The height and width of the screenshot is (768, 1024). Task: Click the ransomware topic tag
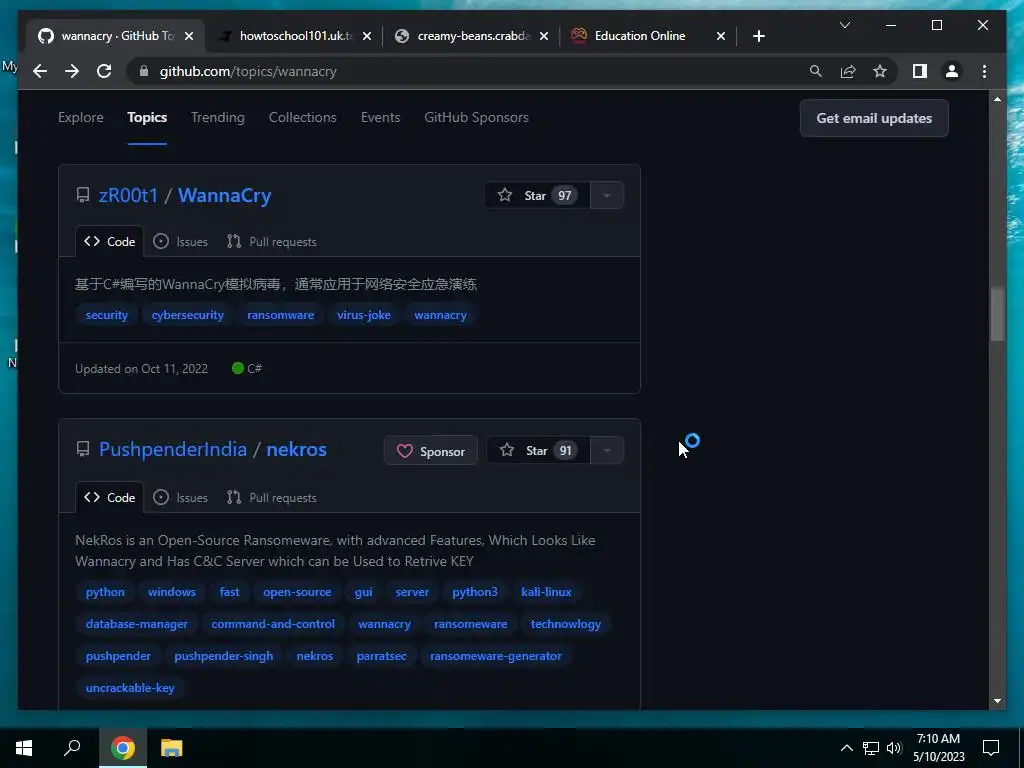(280, 315)
